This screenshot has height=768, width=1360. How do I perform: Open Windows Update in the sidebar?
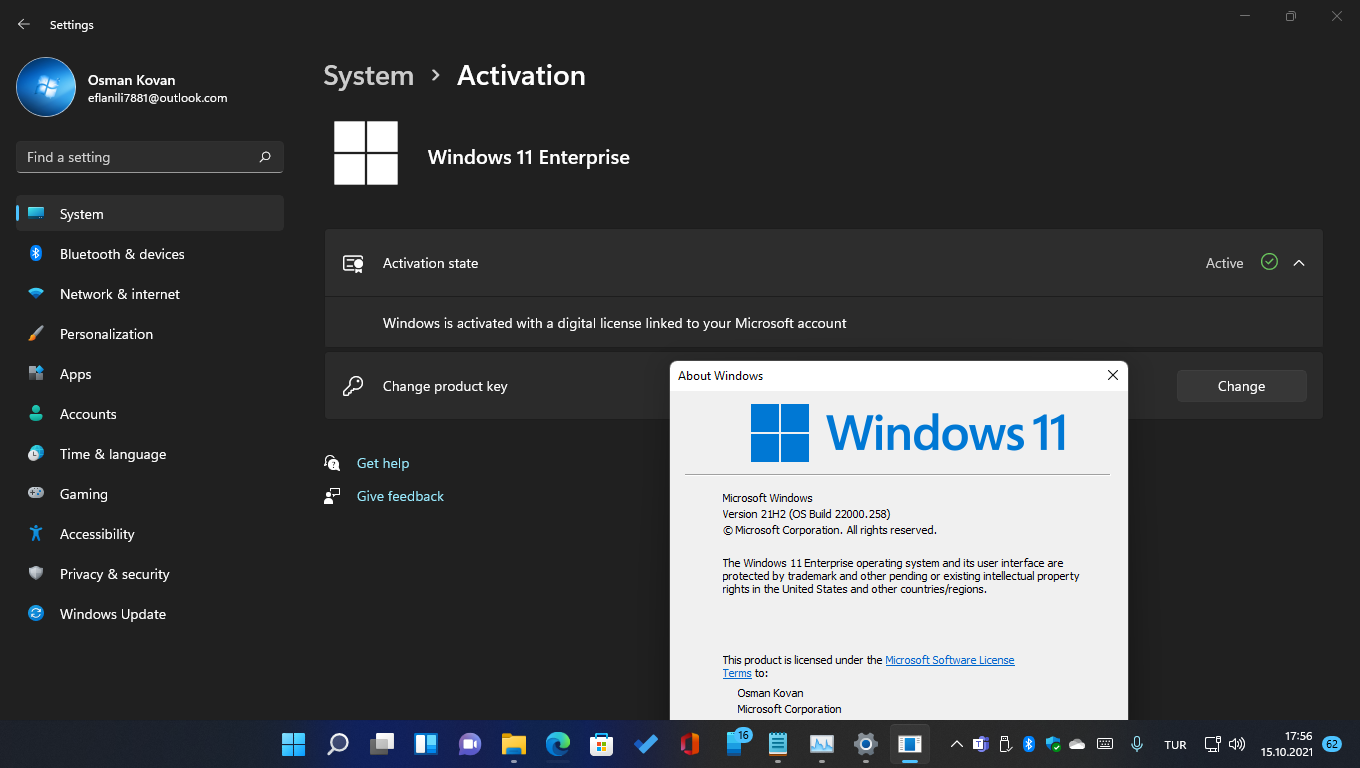coord(150,614)
